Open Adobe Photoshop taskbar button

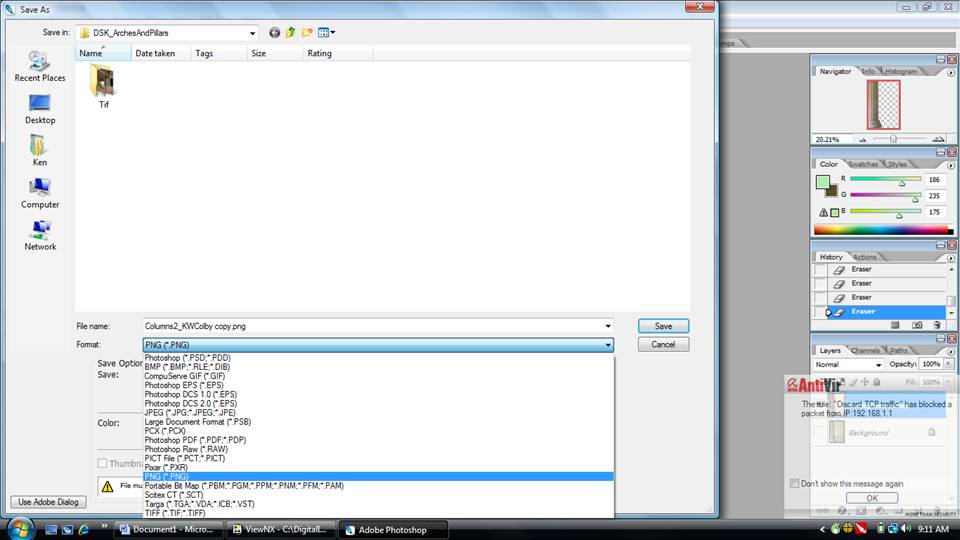(x=393, y=530)
